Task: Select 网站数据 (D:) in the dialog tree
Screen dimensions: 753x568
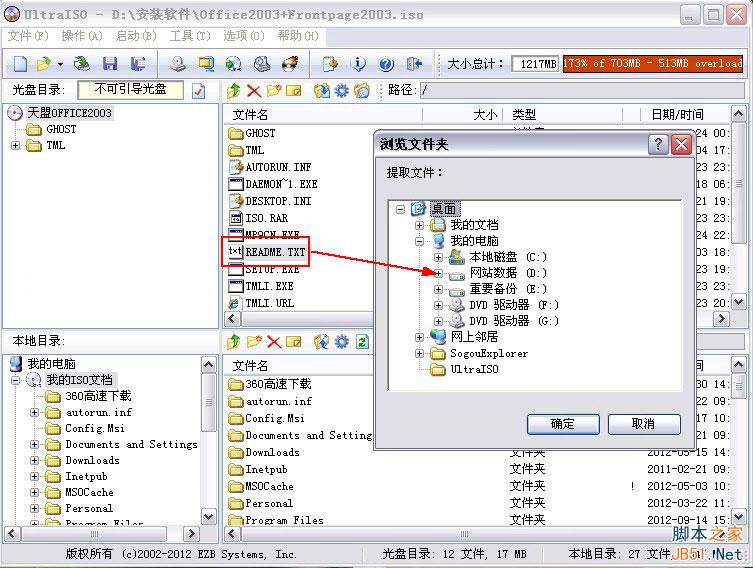Action: click(508, 273)
